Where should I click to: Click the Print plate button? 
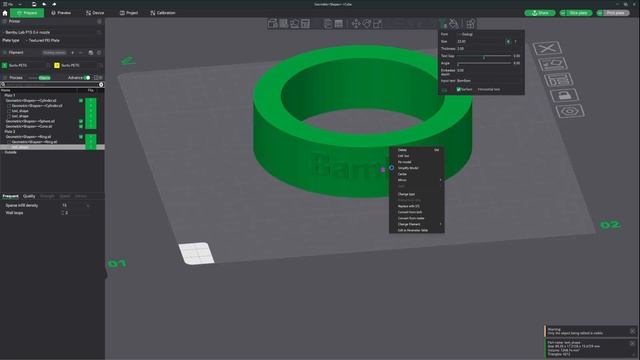[x=616, y=13]
